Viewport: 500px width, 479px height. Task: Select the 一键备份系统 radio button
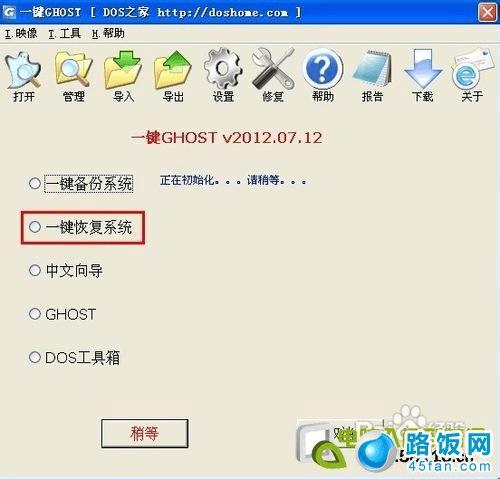tap(34, 183)
